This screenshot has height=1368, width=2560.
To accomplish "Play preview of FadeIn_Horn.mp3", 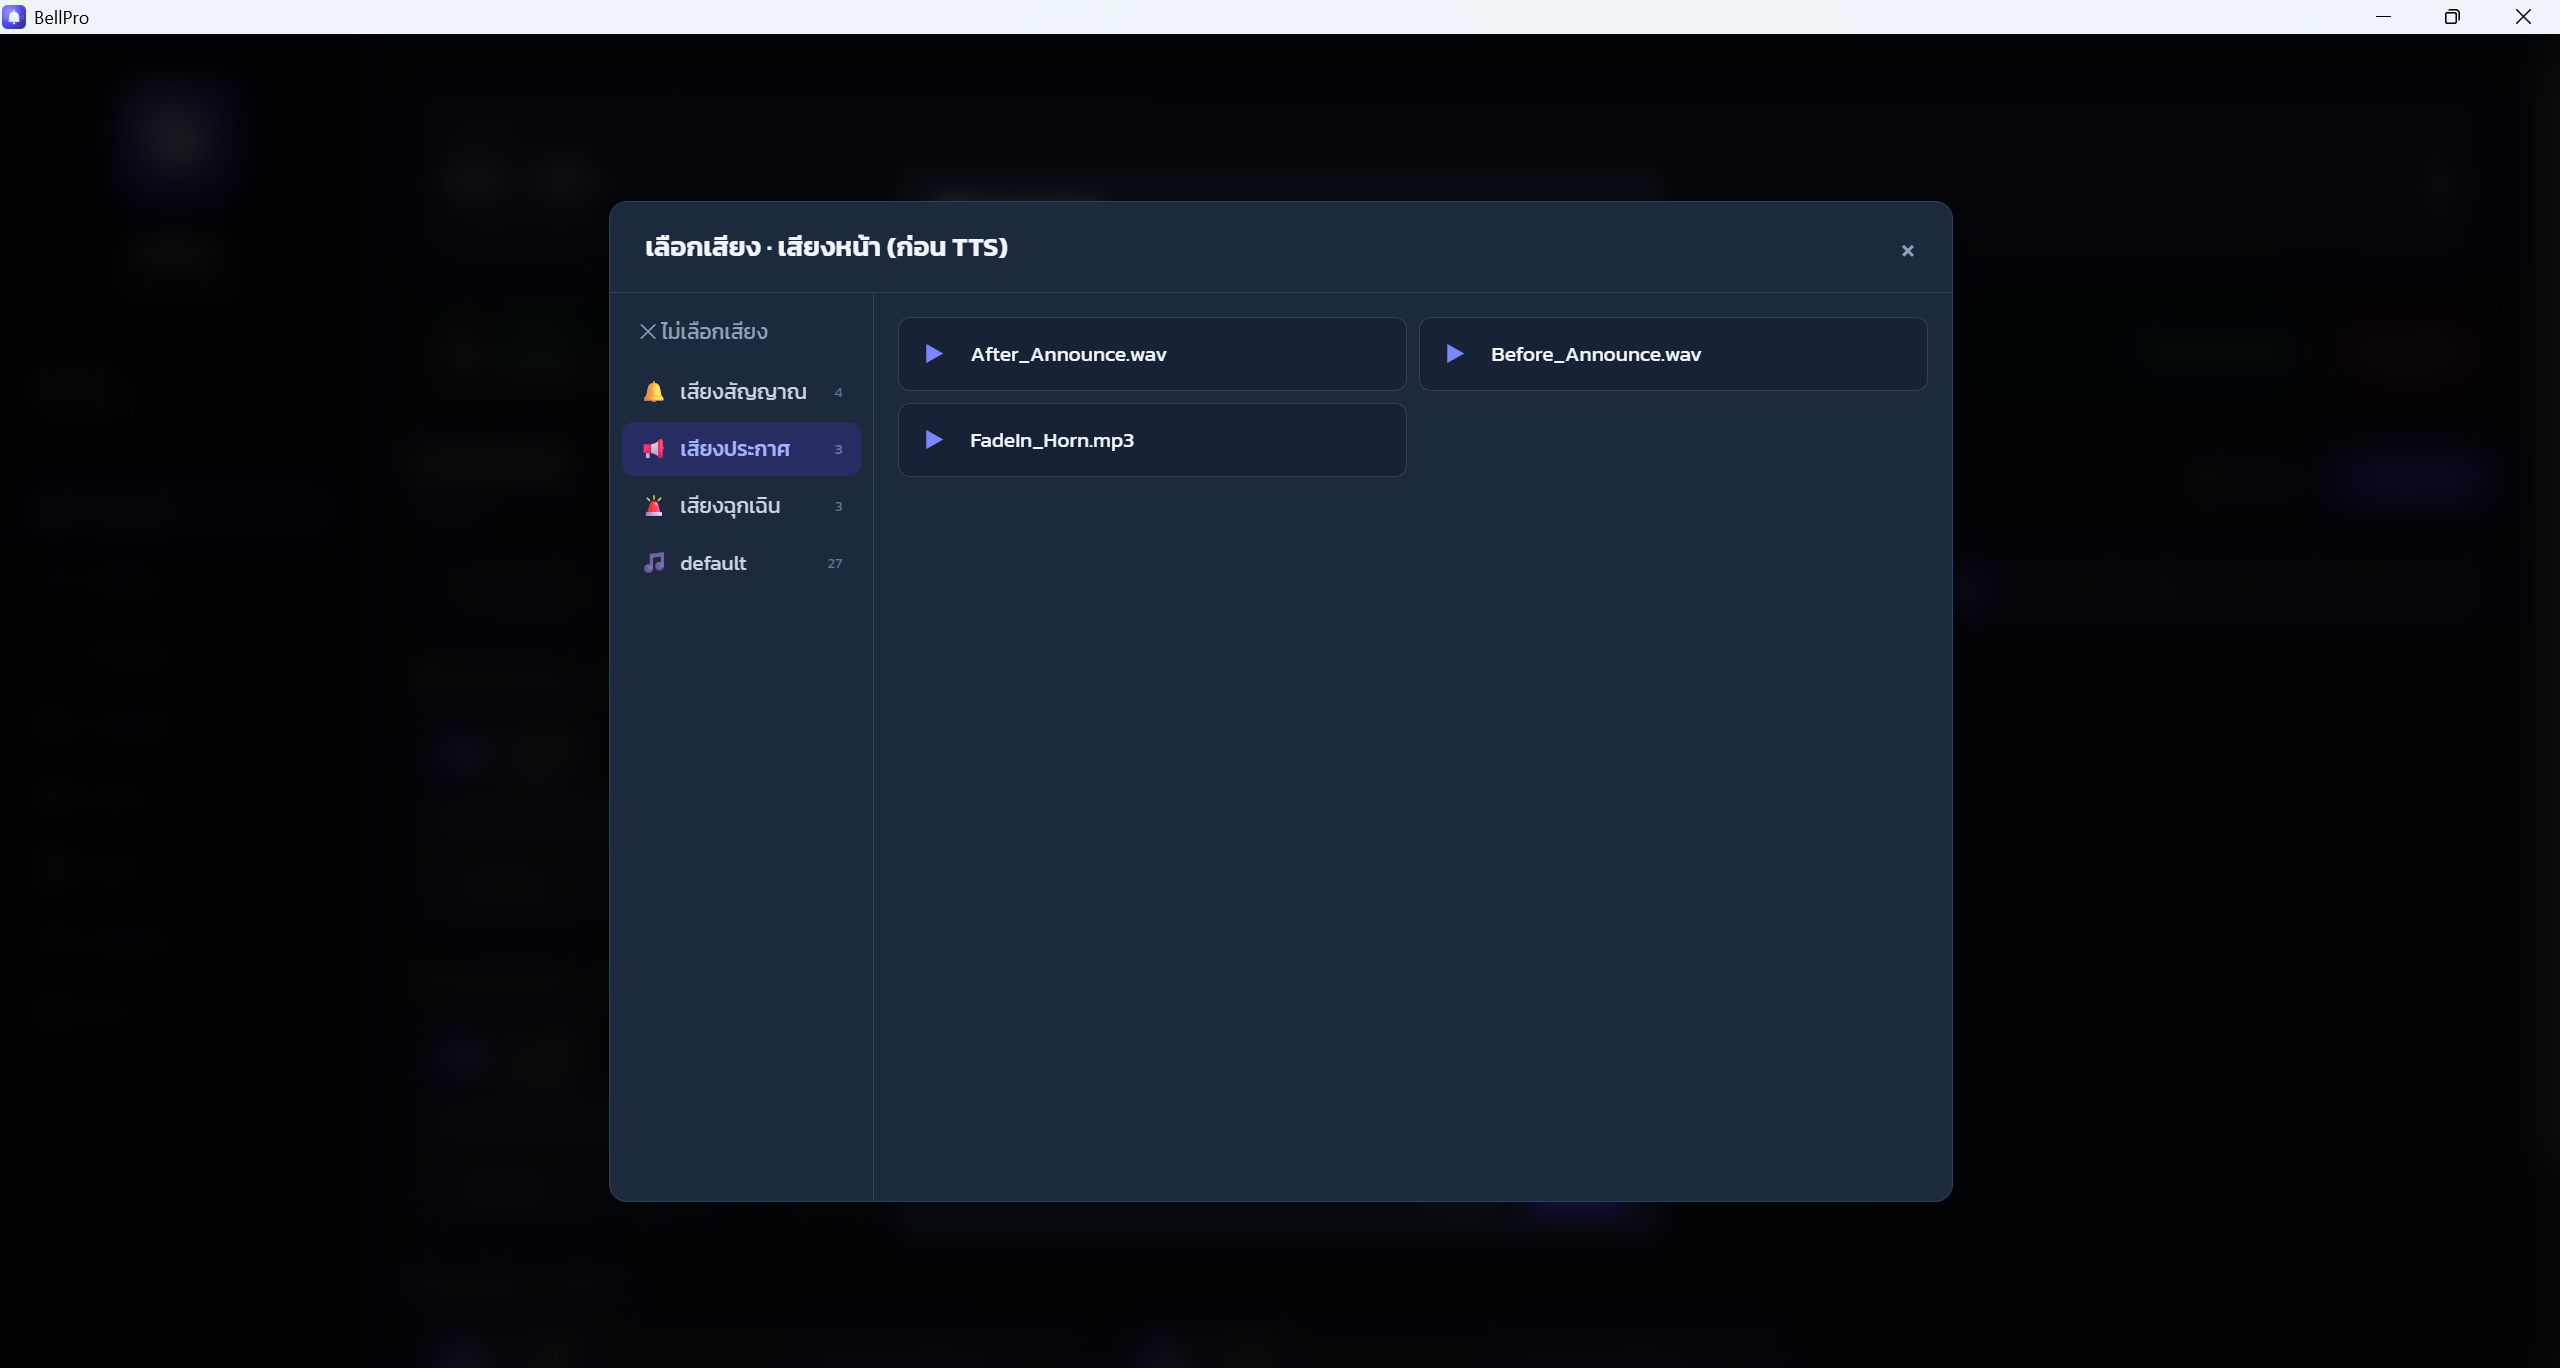I will tap(934, 440).
